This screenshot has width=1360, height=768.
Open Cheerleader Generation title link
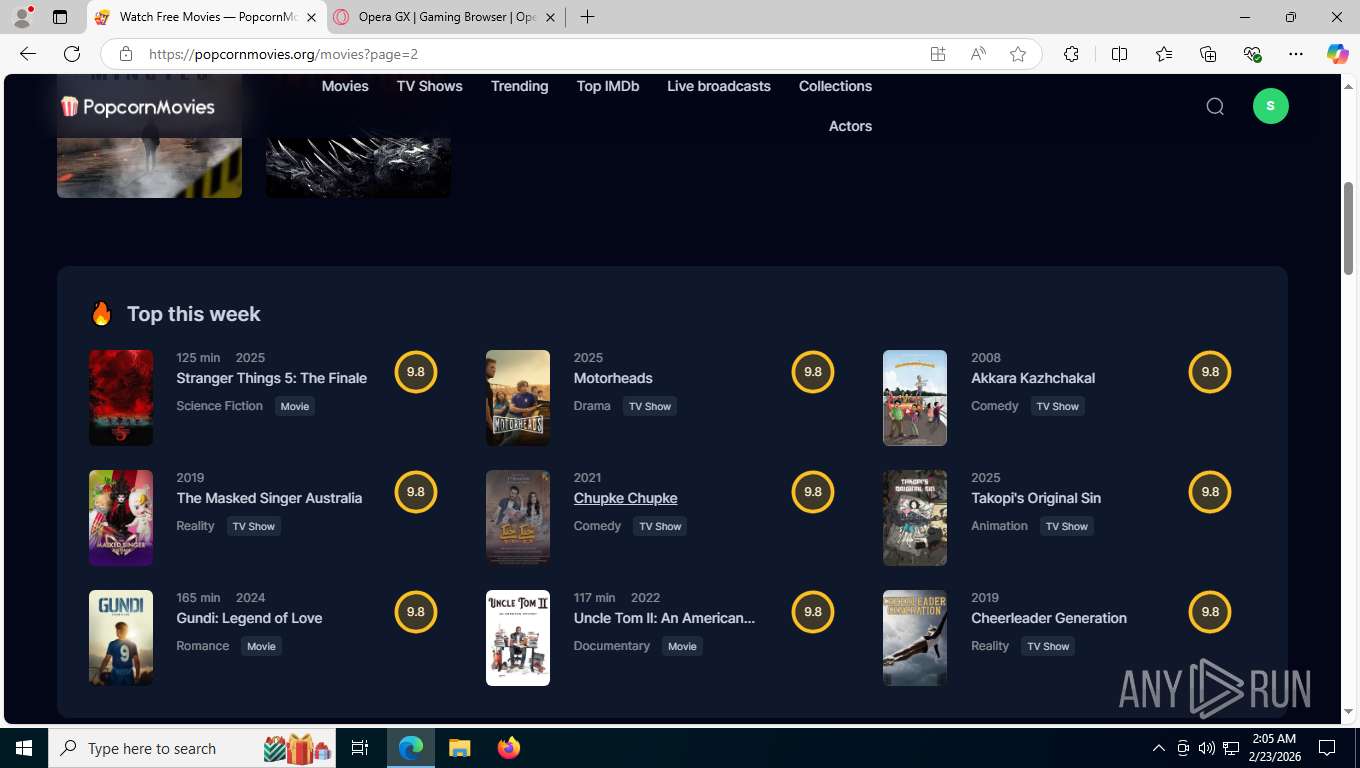[1049, 618]
